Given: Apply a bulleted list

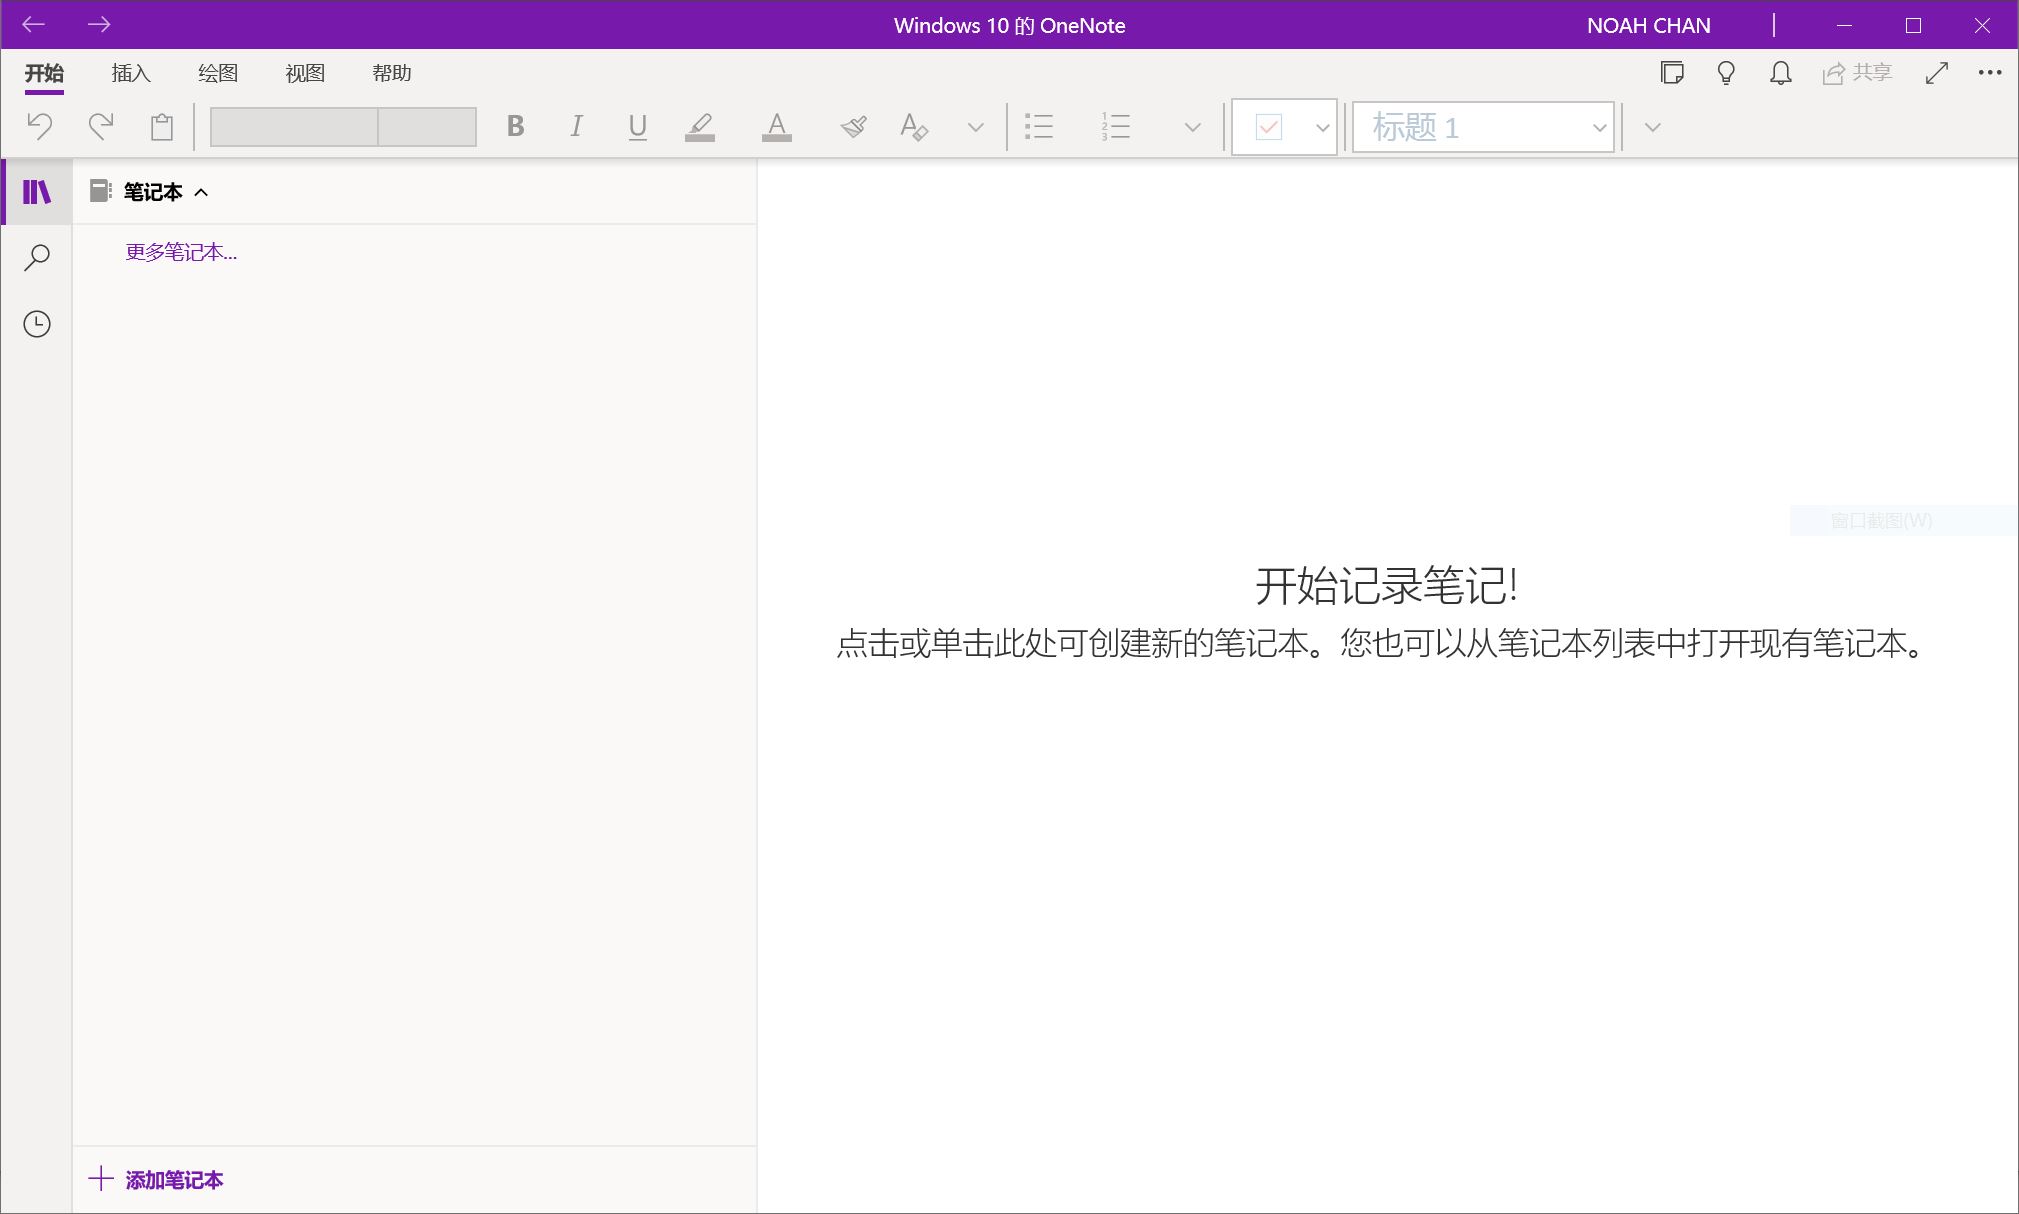Looking at the screenshot, I should point(1038,126).
